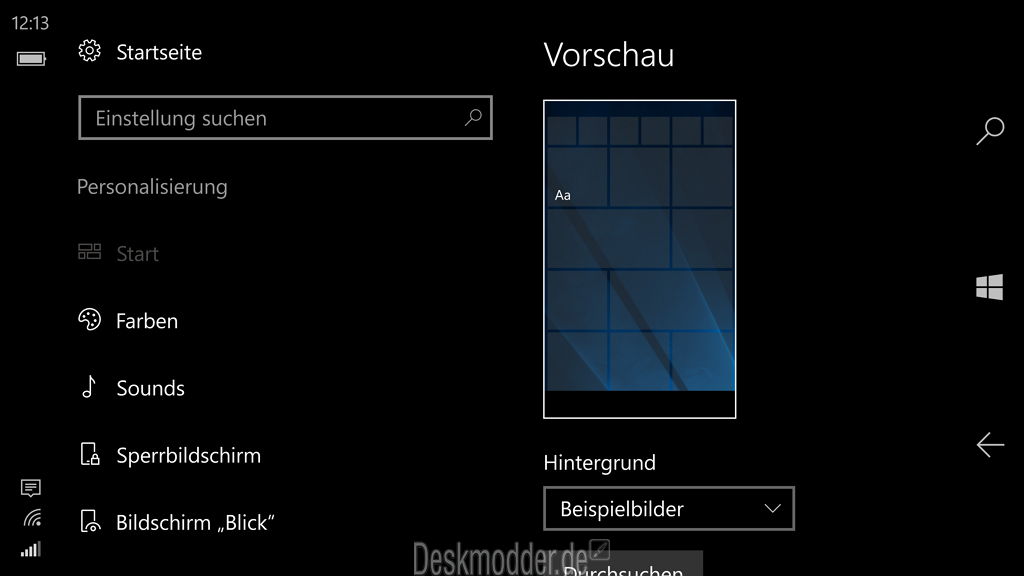
Task: Open the notification message icon
Action: point(31,488)
